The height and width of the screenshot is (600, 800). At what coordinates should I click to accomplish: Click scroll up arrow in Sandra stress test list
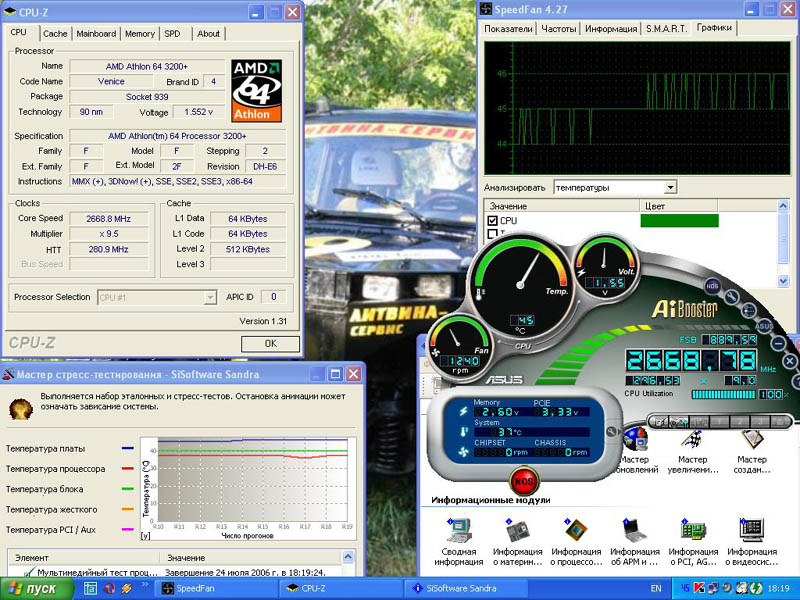coord(348,557)
